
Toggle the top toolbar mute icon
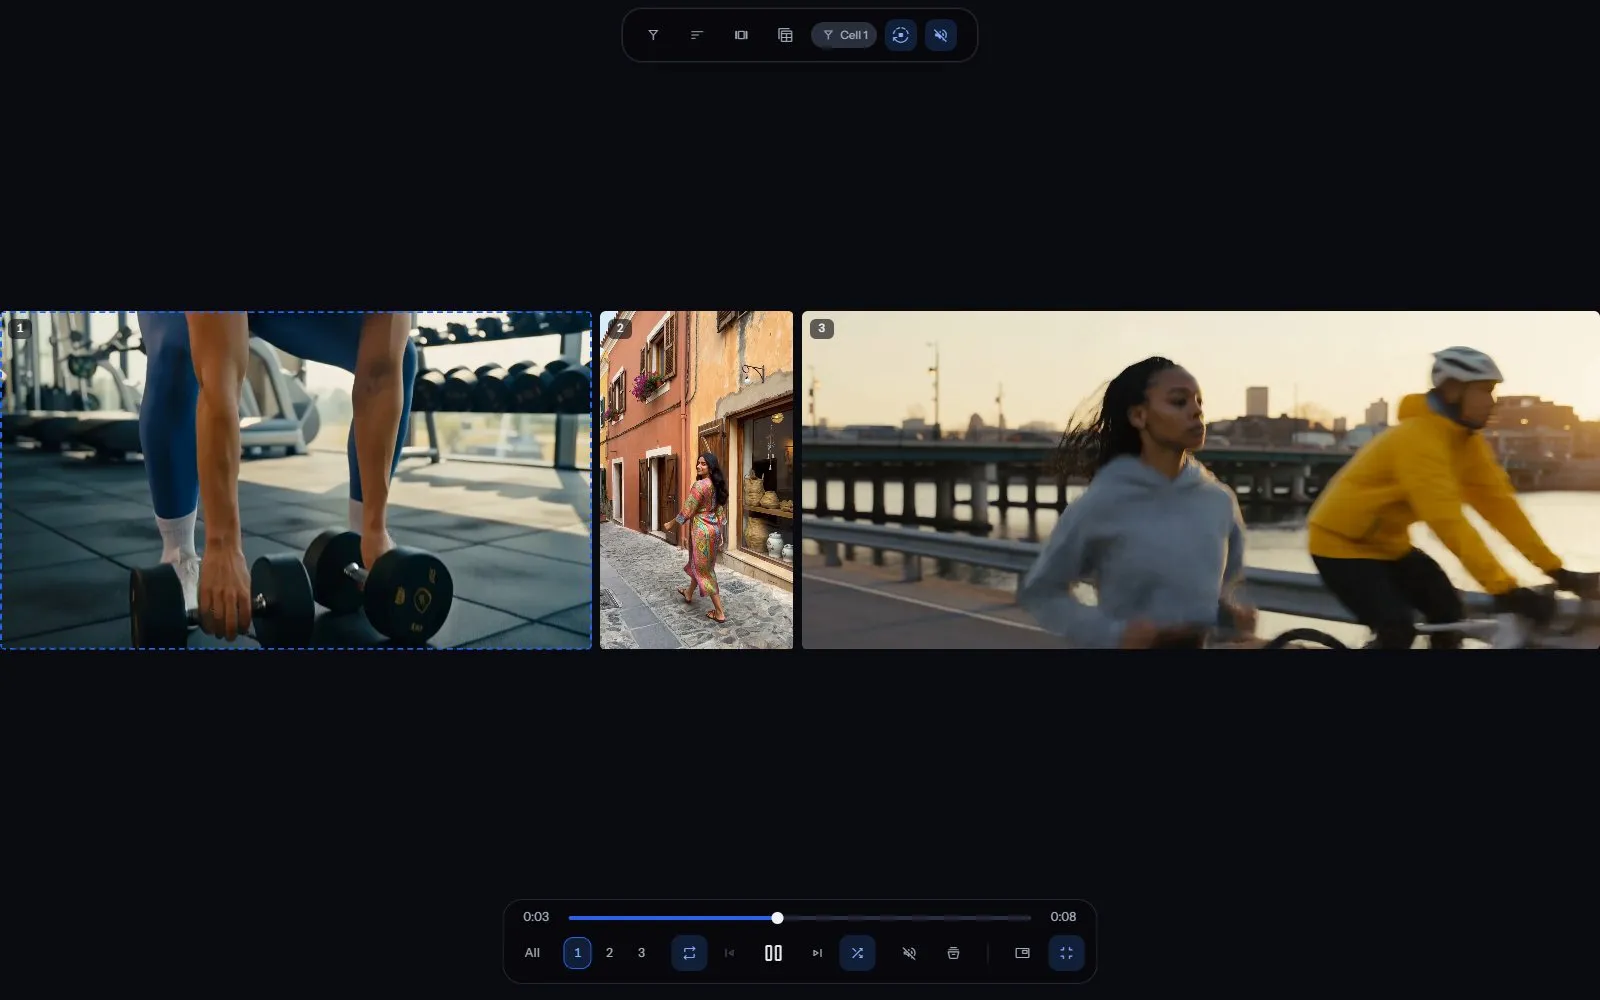(941, 35)
